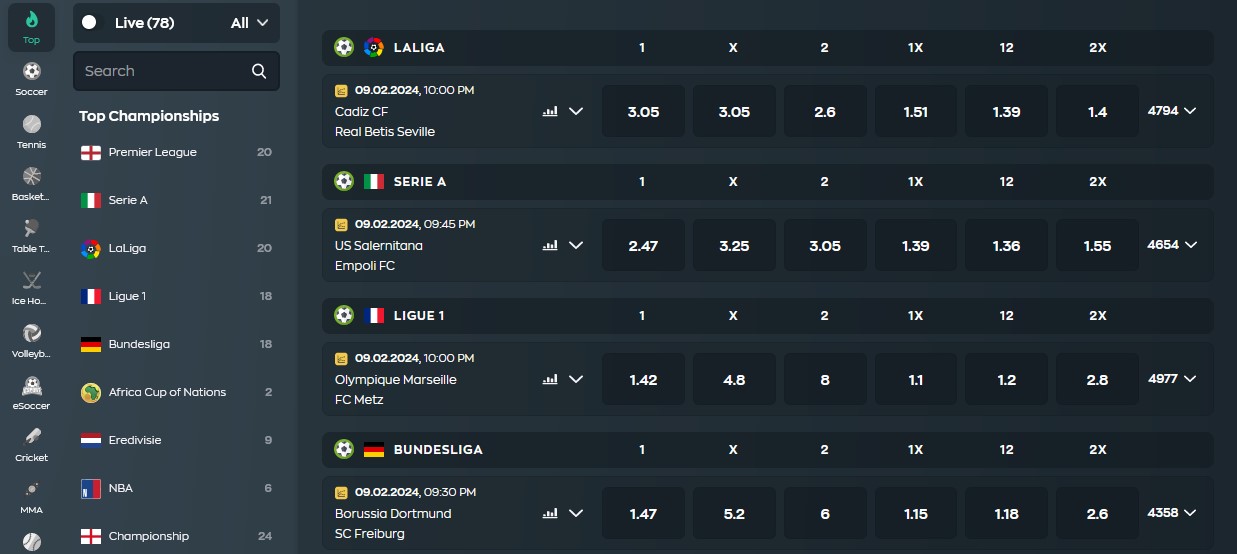Open the Top flame icon tab
The height and width of the screenshot is (554, 1237).
pyautogui.click(x=31, y=27)
